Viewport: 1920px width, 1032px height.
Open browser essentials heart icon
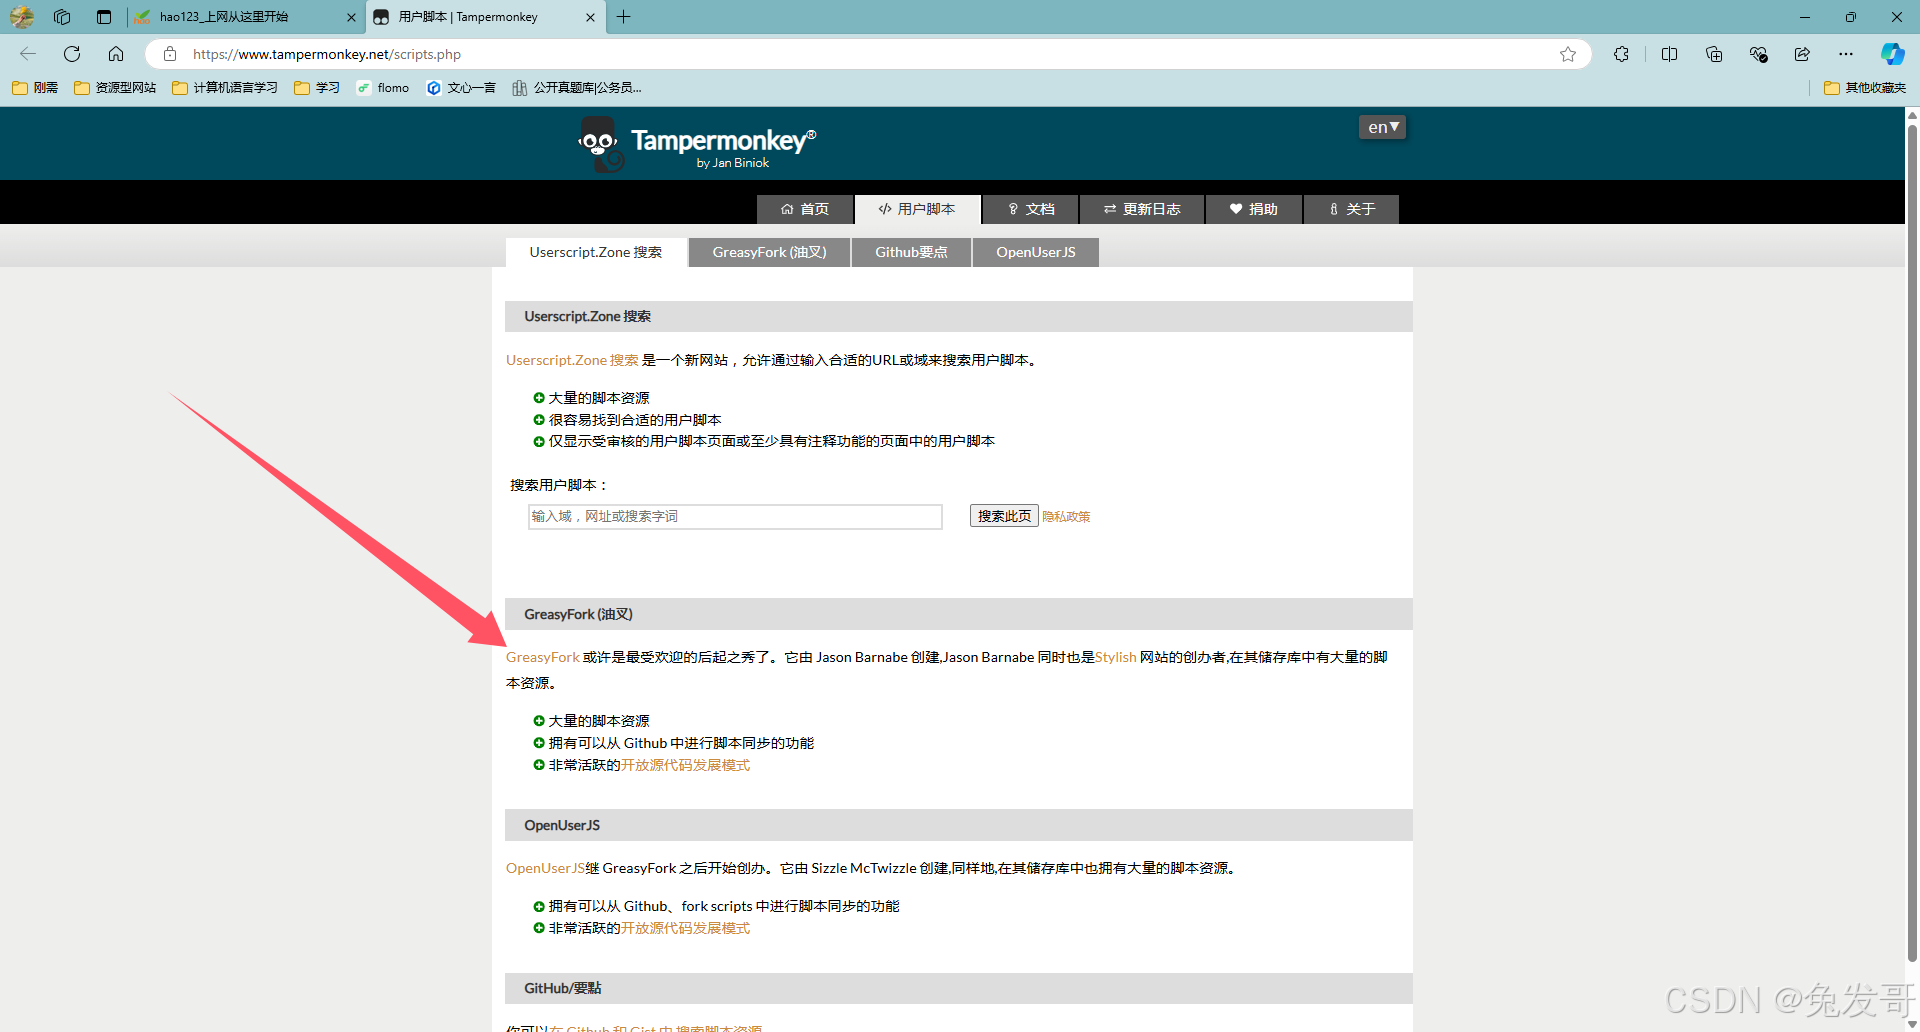pos(1758,54)
